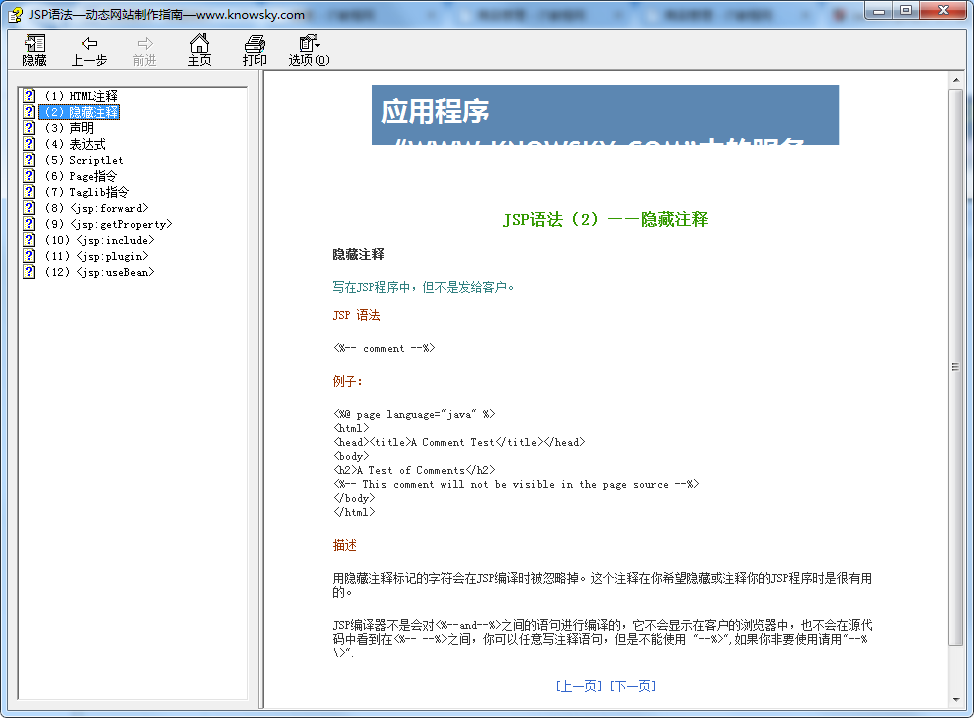Image resolution: width=974 pixels, height=718 pixels.
Task: Click the topic icon beside <jsp:useBean>
Action: point(30,272)
